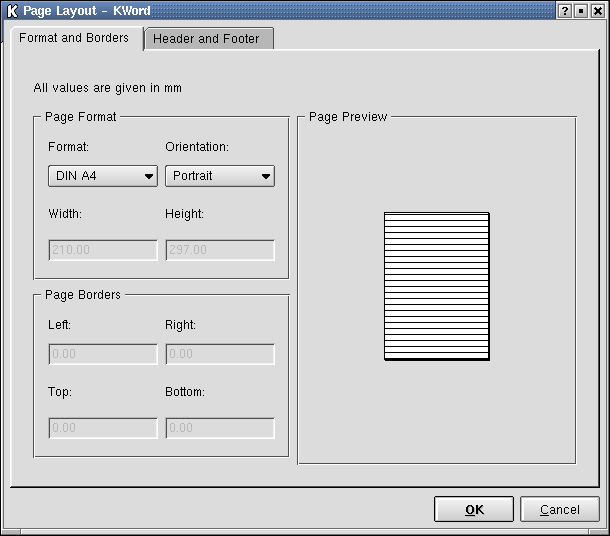Expand the Orientation dropdown showing Portrait
This screenshot has height=536, width=610.
coord(220,176)
